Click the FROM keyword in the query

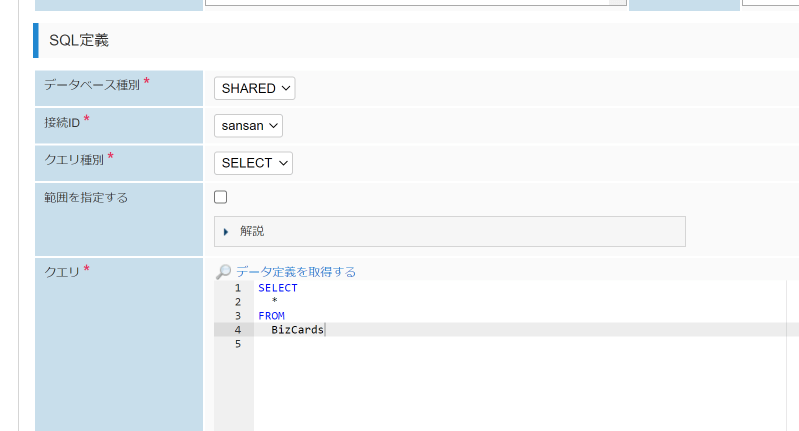point(271,316)
